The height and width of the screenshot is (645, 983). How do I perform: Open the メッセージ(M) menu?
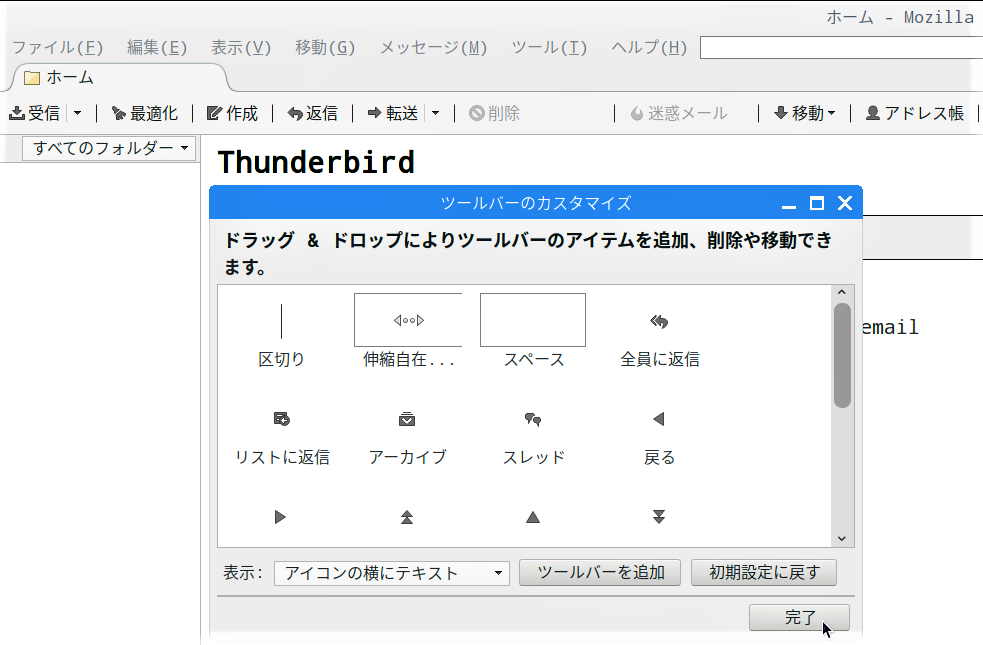433,48
